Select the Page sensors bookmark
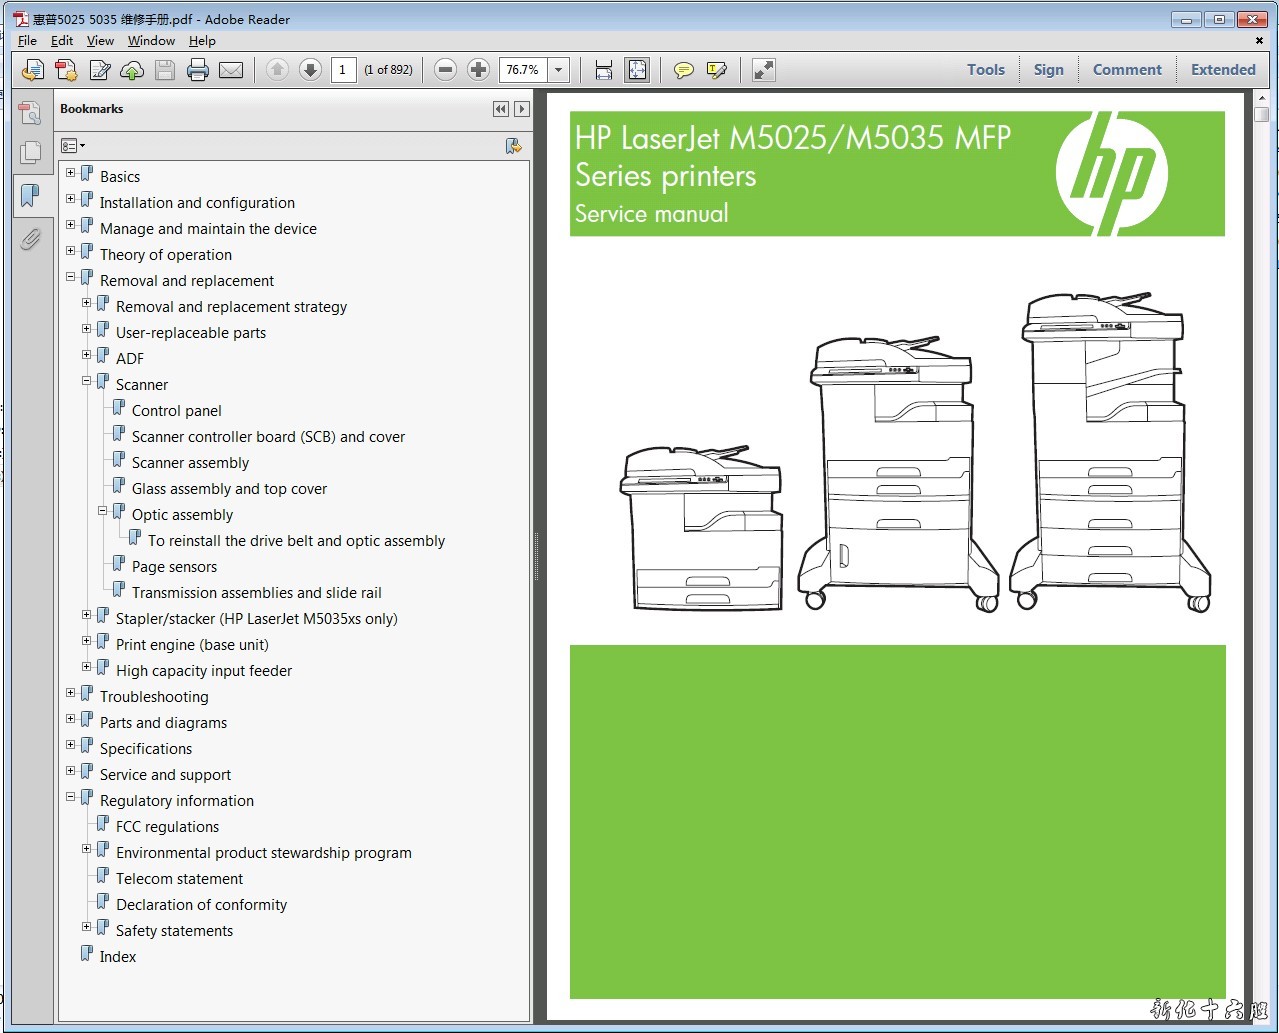 coord(174,567)
